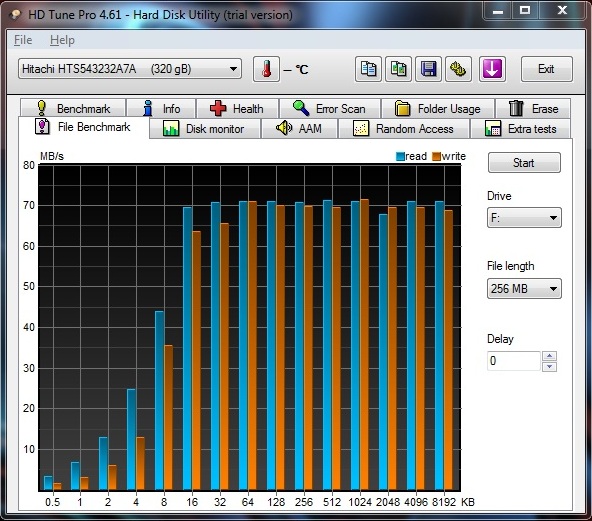Click the temperature thermometer icon
Viewport: 592px width, 521px height.
[x=267, y=69]
